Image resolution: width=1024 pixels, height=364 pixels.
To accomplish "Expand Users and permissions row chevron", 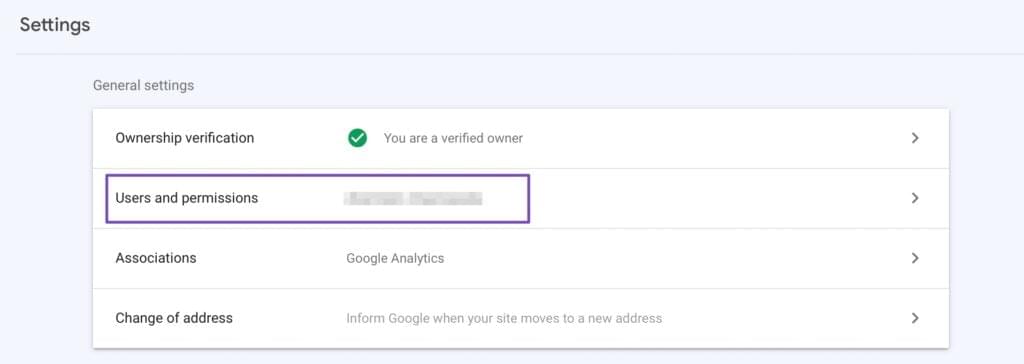I will [x=915, y=198].
